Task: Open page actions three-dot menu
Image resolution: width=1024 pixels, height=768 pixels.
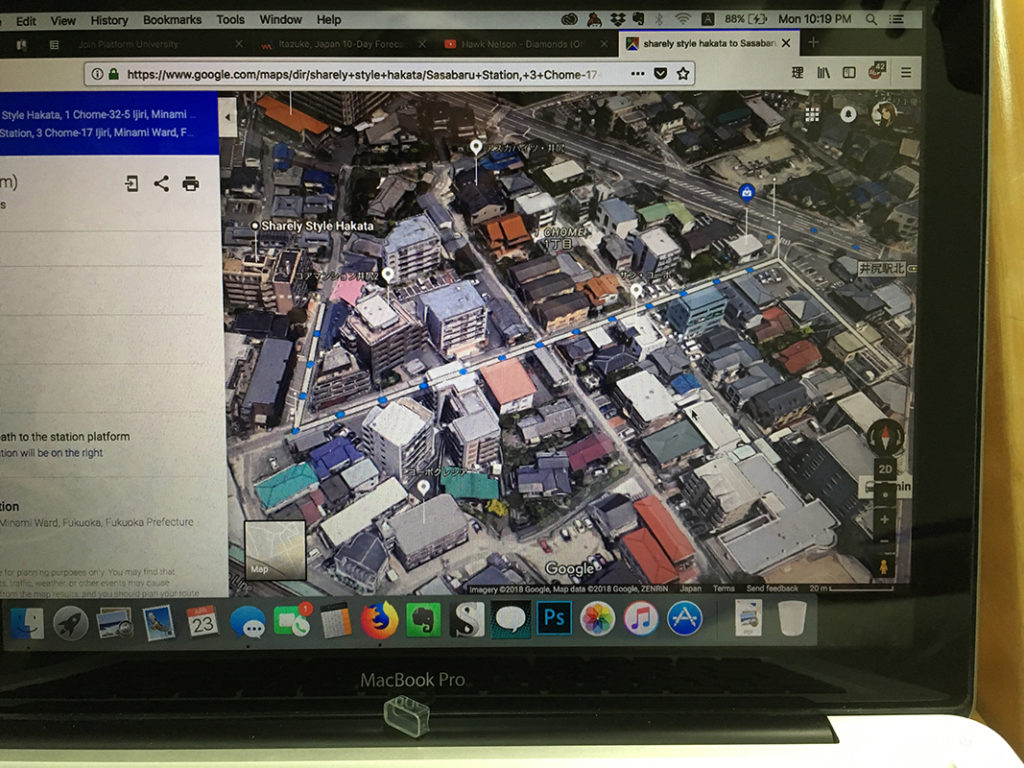Action: coord(638,74)
